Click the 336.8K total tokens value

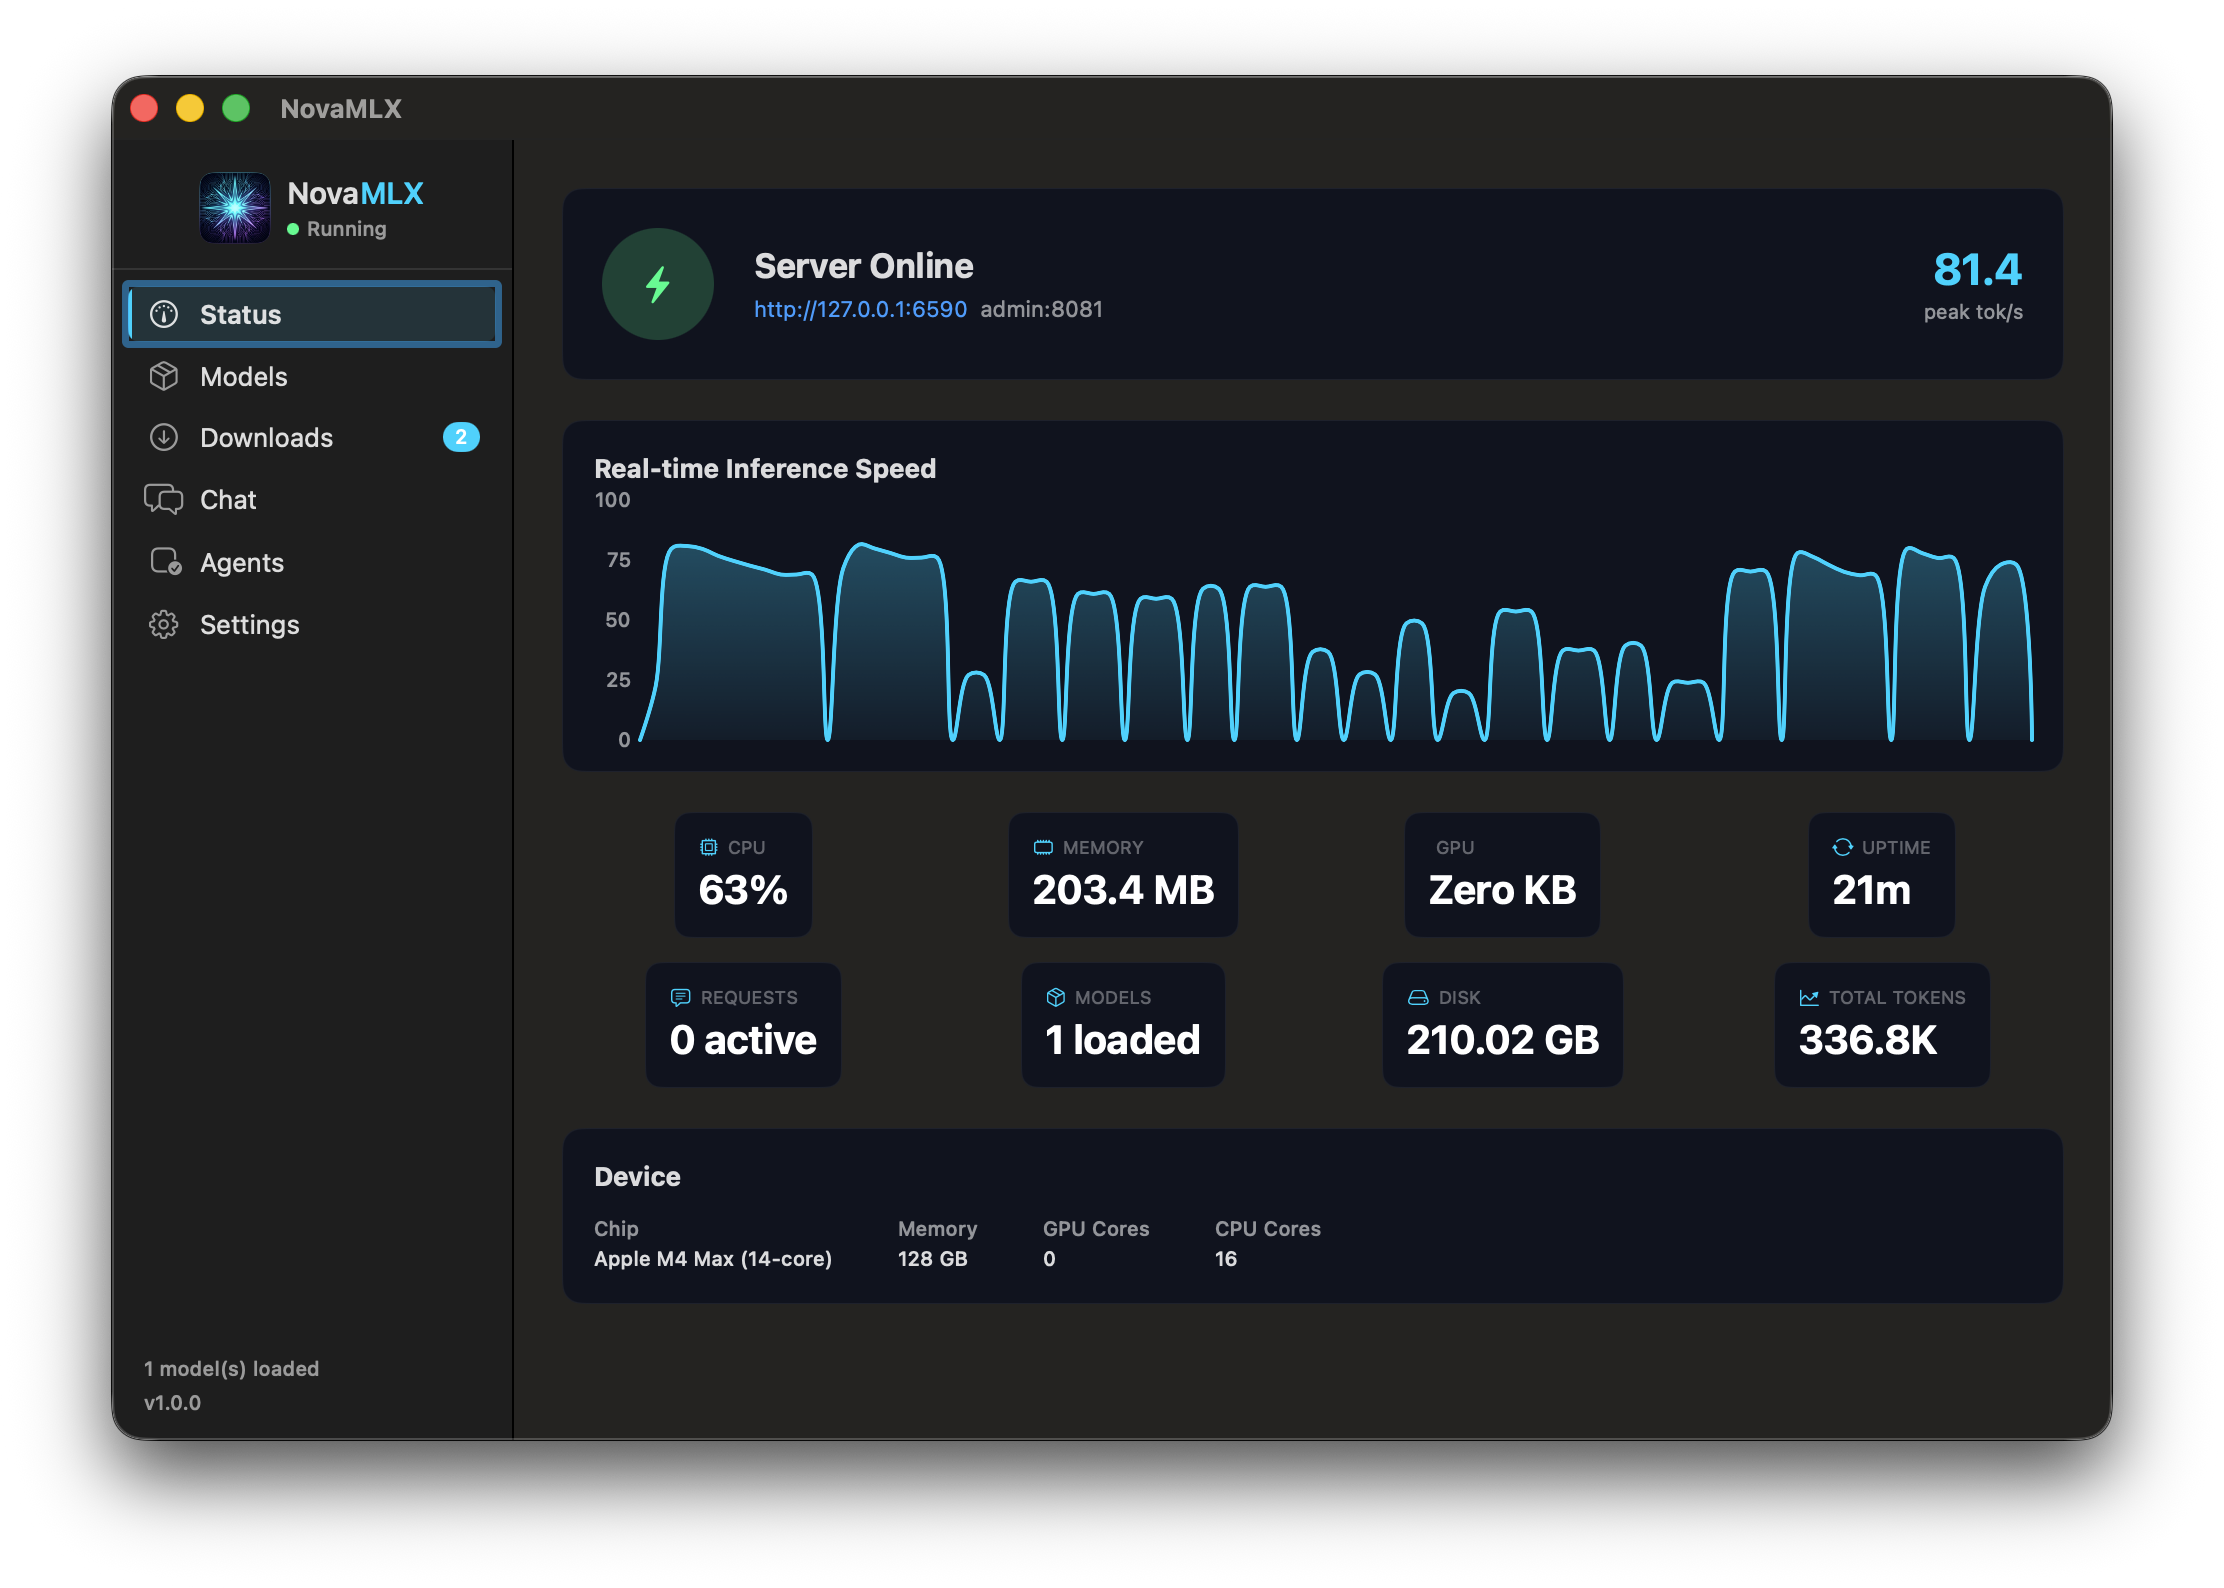pos(1868,1040)
